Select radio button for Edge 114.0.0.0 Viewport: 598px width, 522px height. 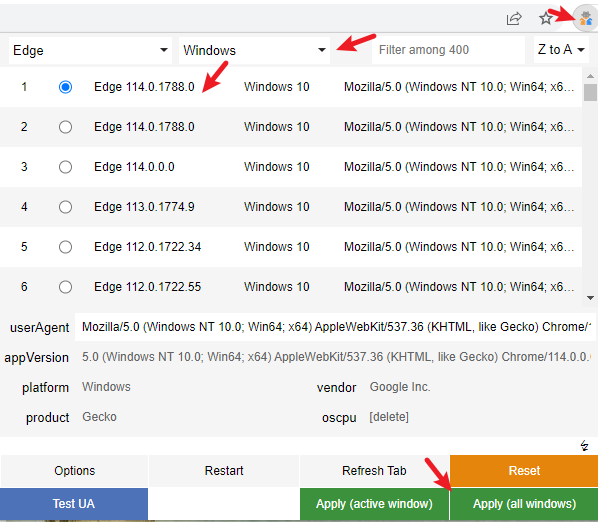coord(65,167)
